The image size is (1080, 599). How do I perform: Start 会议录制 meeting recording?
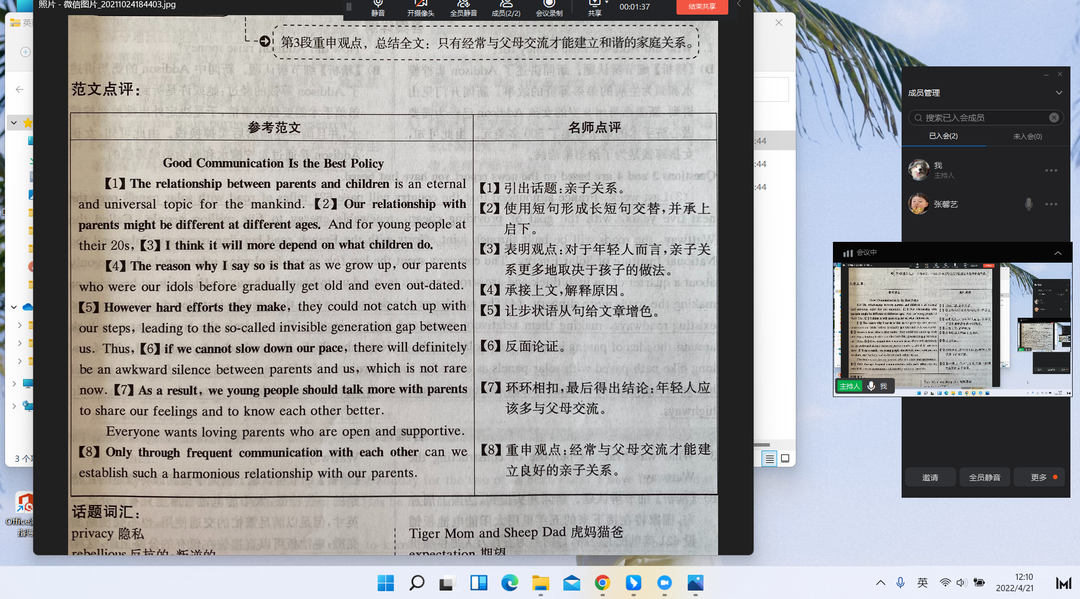tap(548, 6)
